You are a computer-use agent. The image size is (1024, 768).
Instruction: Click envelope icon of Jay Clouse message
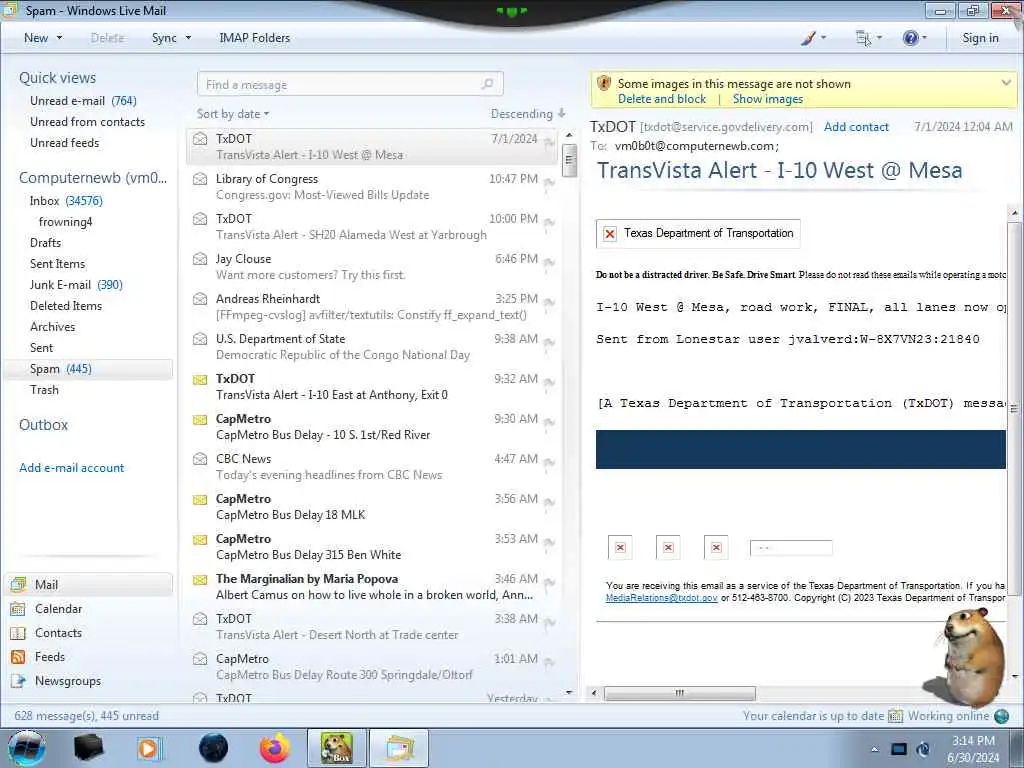(200, 259)
